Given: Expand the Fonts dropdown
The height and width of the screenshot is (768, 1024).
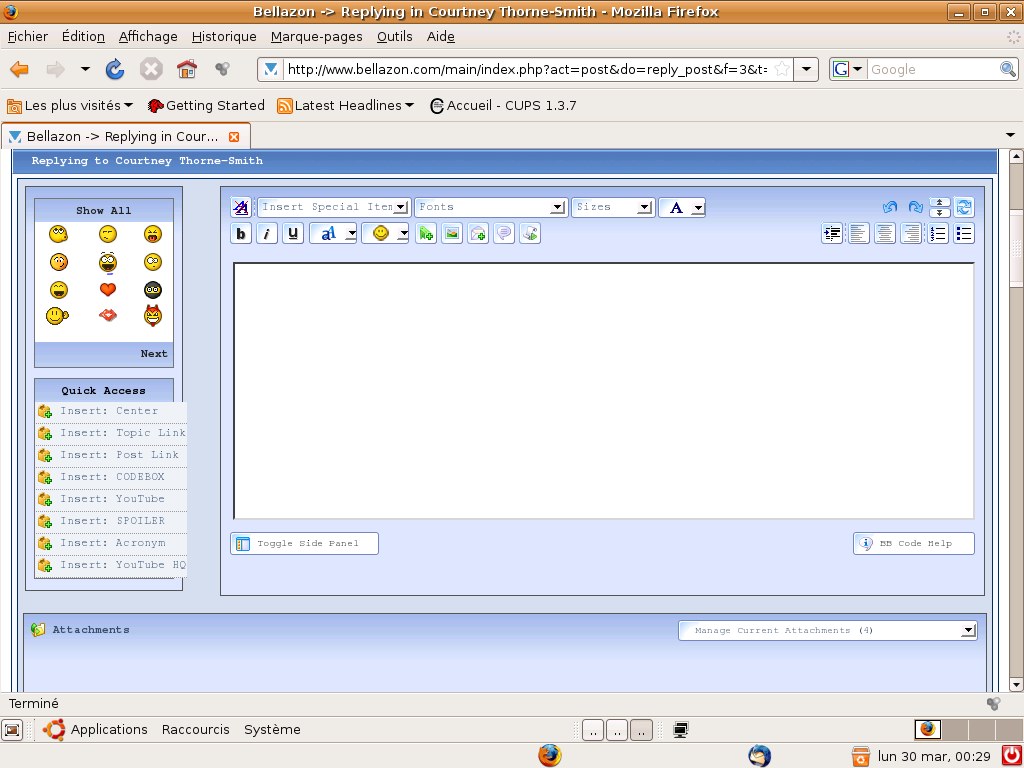Looking at the screenshot, I should click(x=491, y=207).
